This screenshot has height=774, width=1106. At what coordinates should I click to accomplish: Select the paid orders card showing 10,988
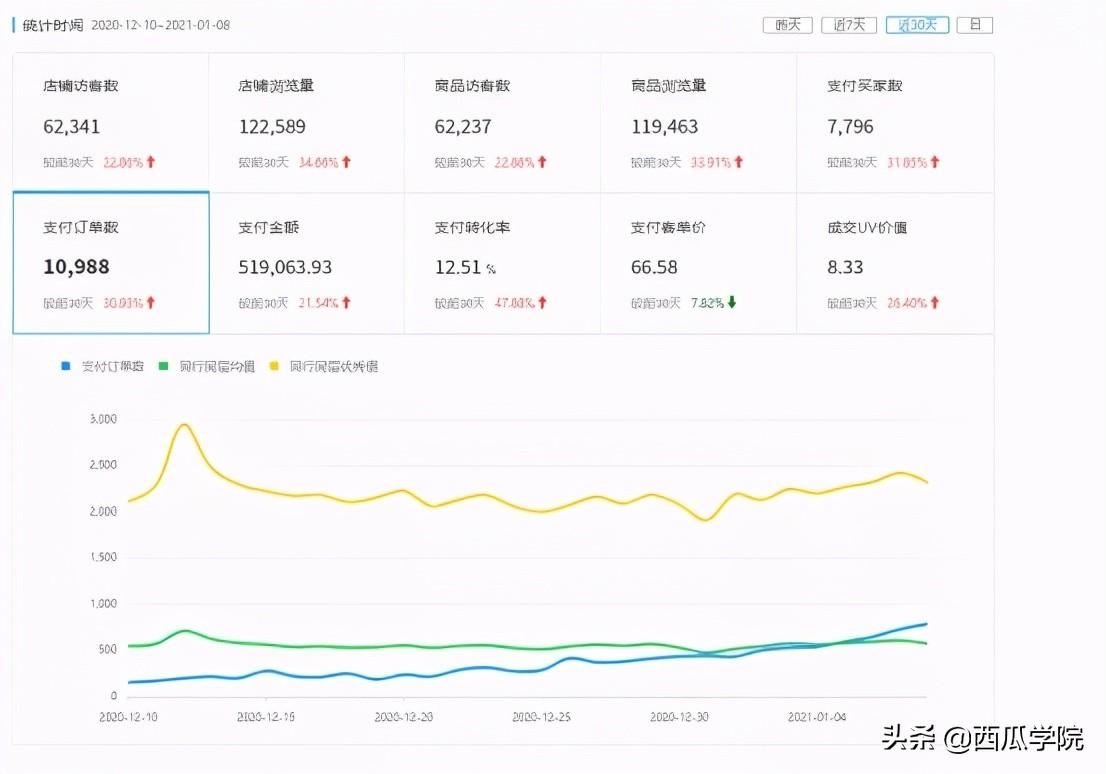(111, 262)
